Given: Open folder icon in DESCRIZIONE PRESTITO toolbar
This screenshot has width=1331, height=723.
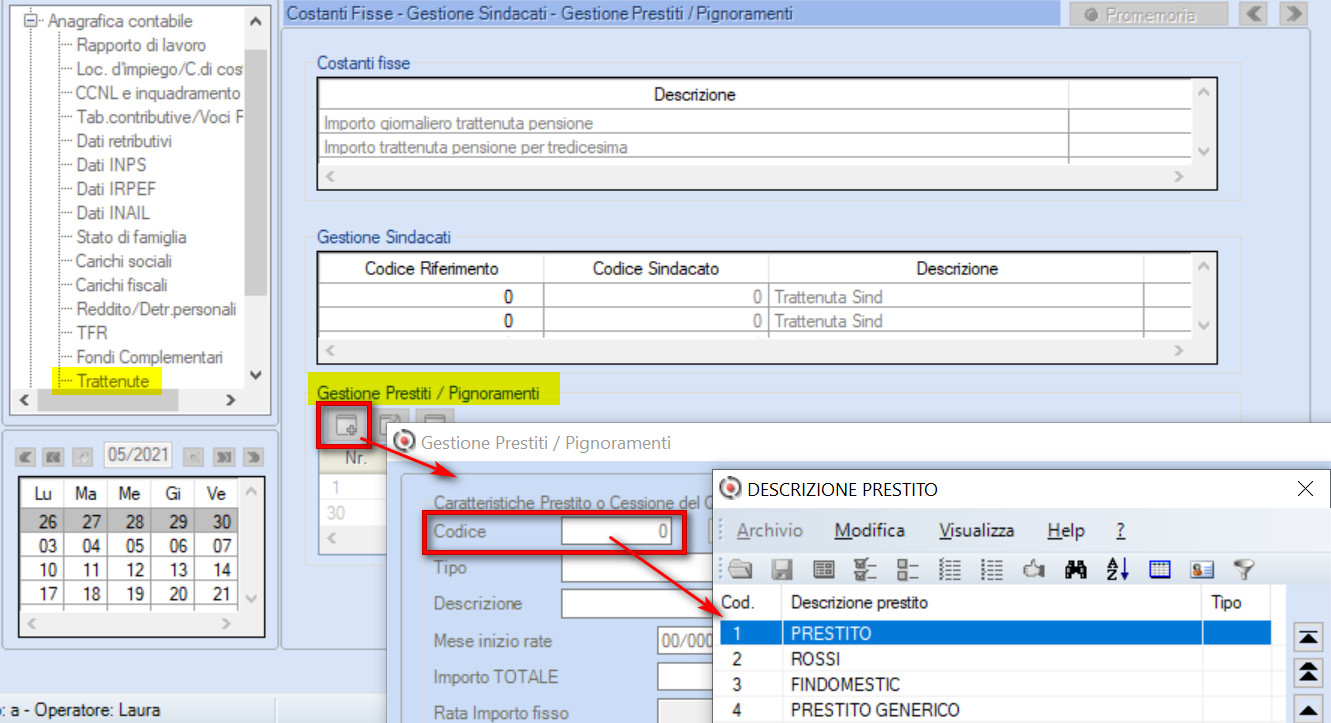Looking at the screenshot, I should click(x=739, y=570).
